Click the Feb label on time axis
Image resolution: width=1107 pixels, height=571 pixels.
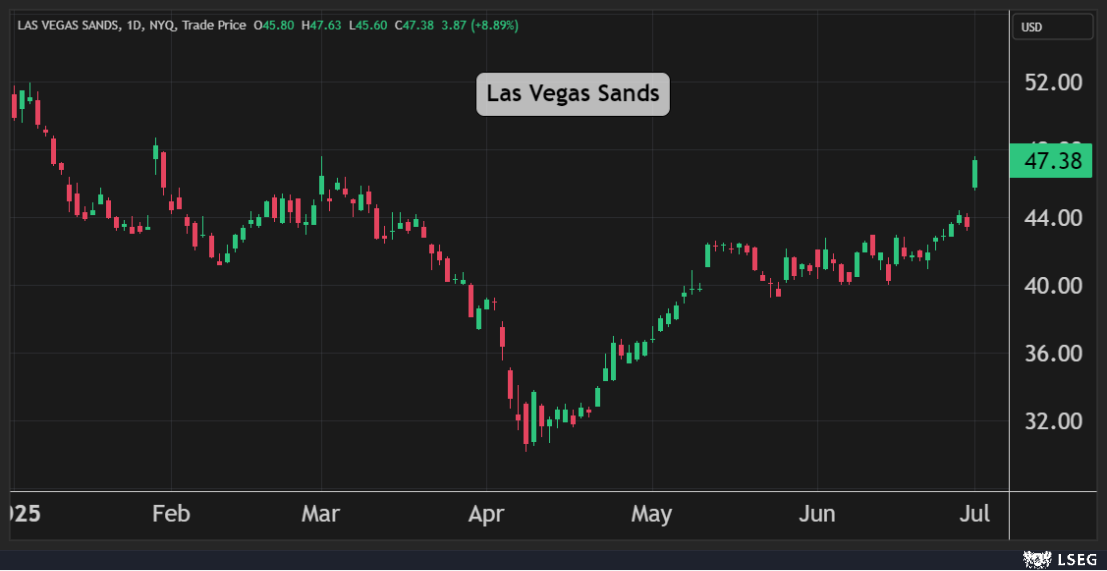[x=171, y=515]
